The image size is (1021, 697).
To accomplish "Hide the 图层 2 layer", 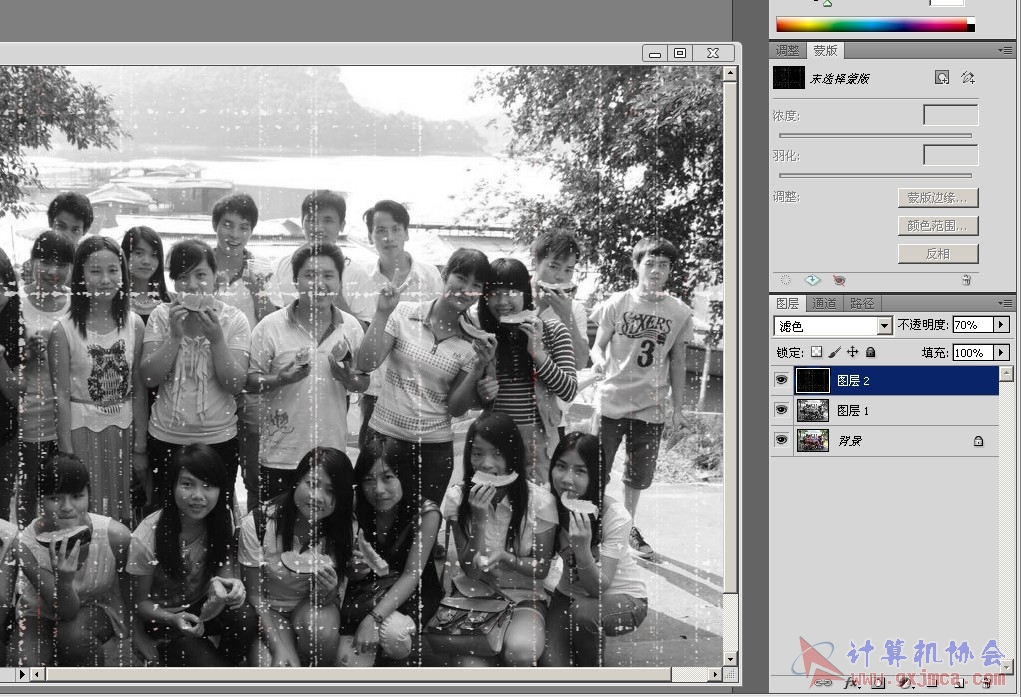I will pos(781,380).
